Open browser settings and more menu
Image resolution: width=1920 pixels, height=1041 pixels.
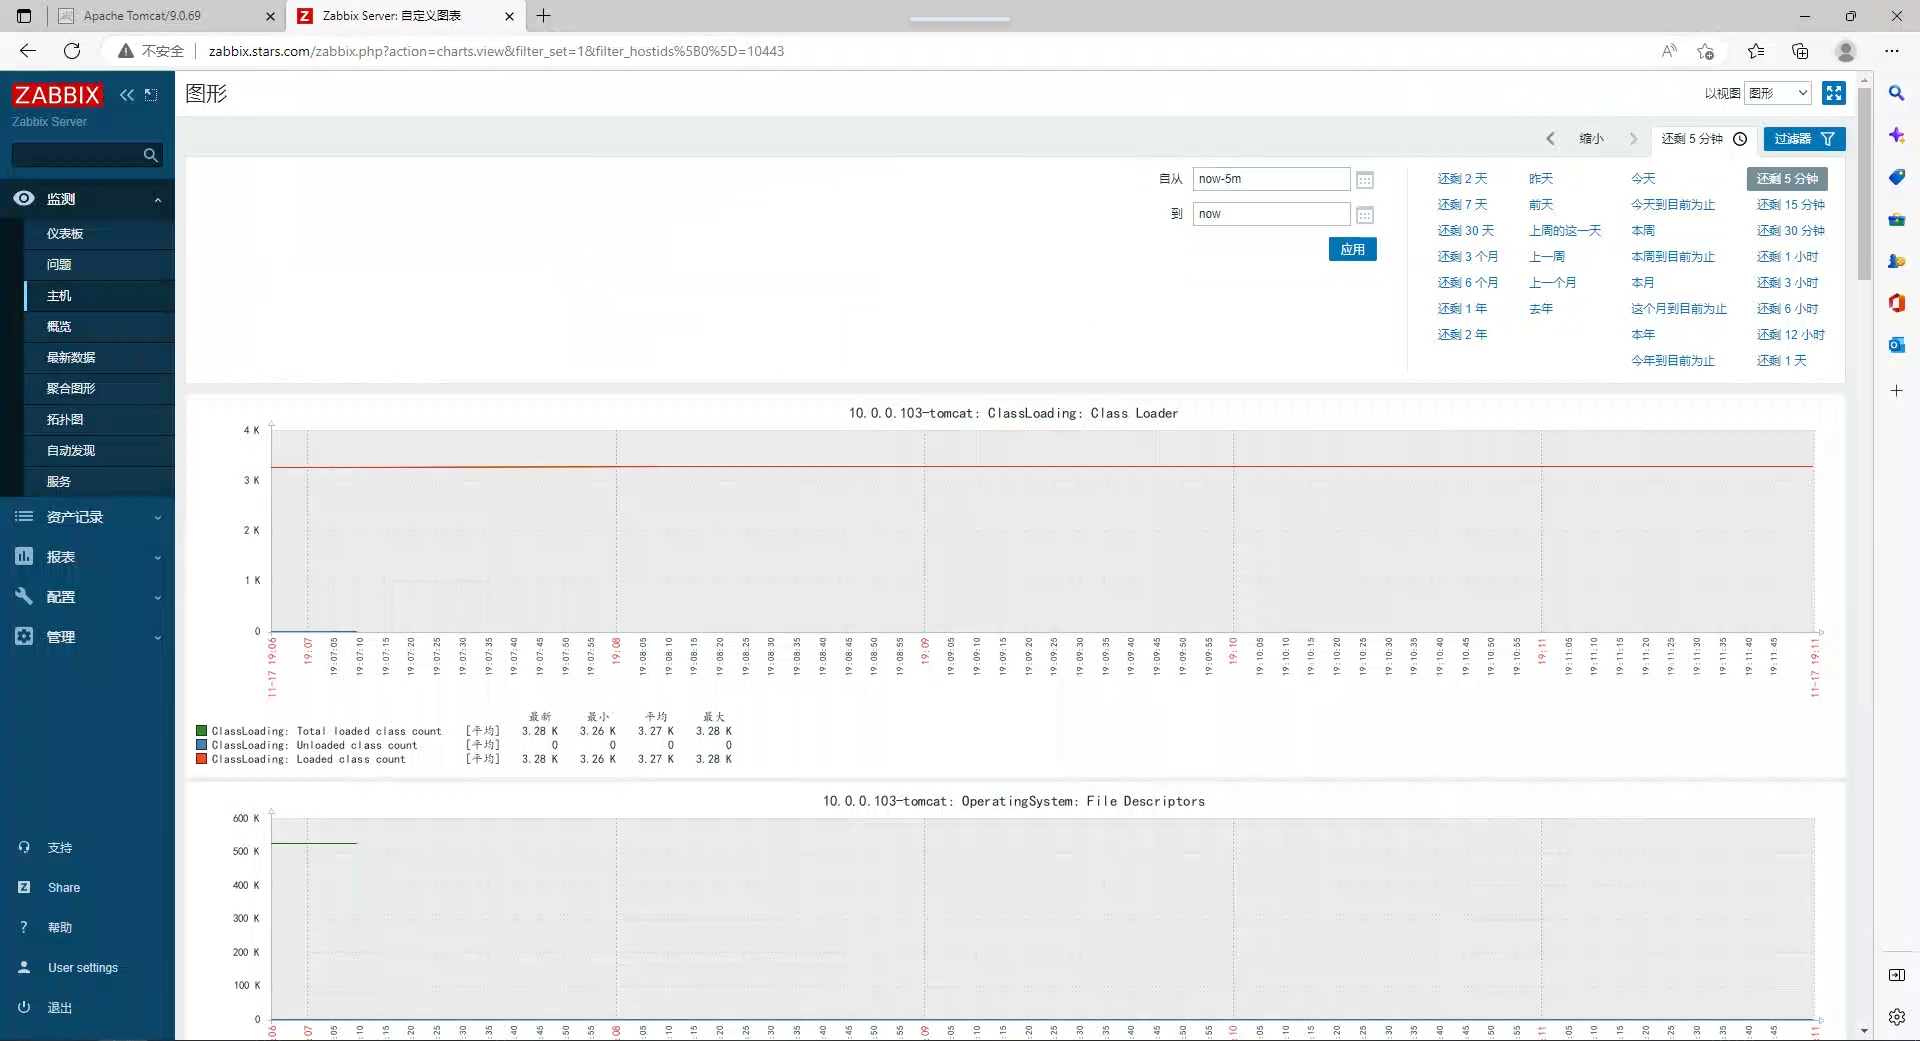pos(1892,51)
